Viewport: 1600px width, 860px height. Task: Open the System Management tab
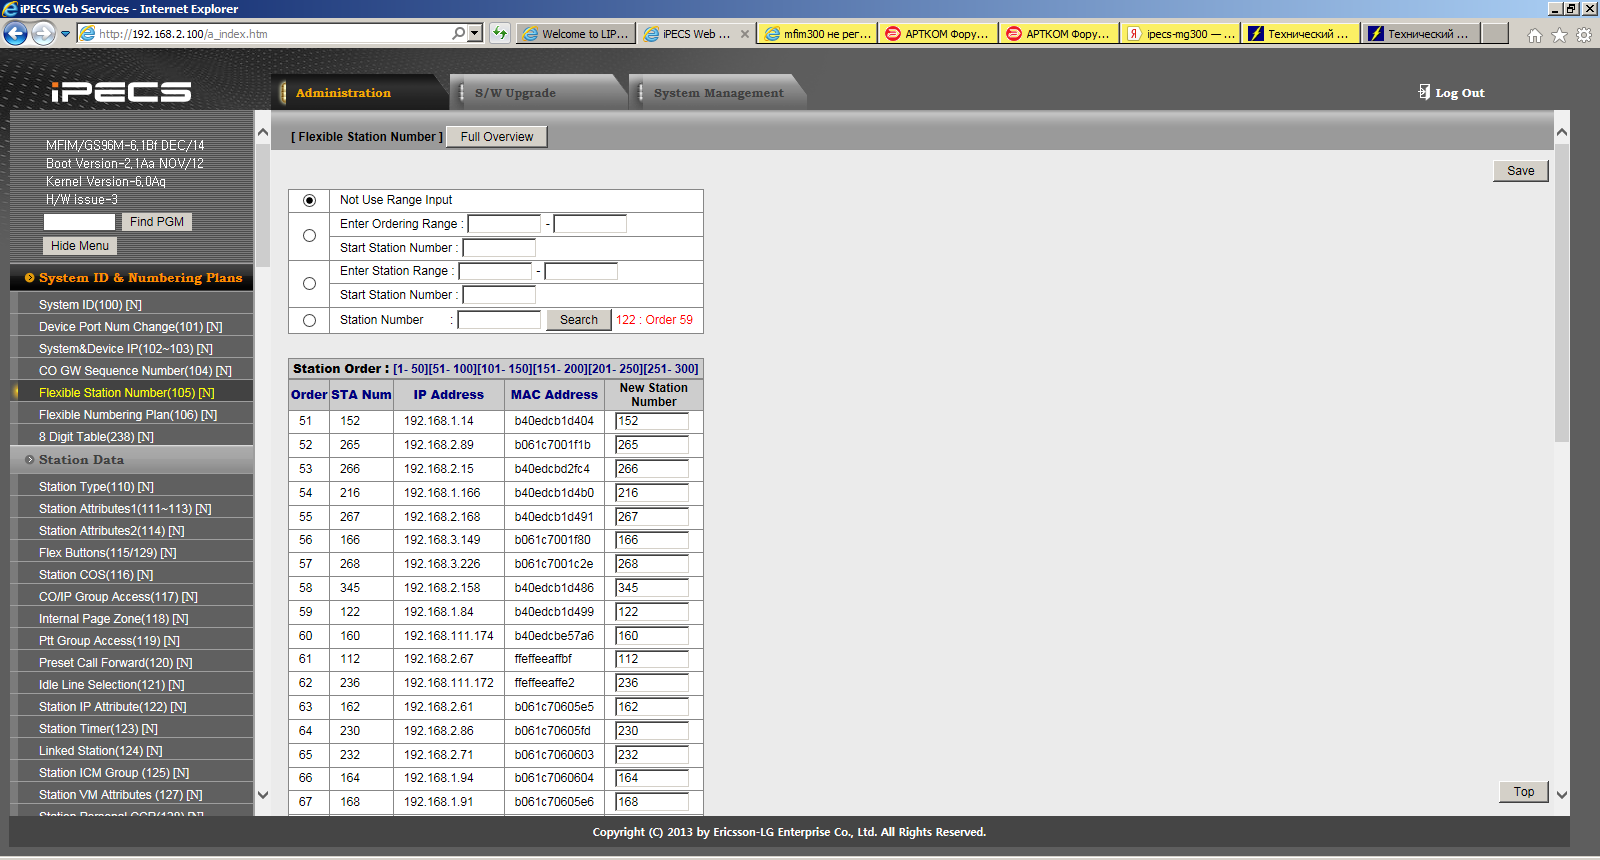click(718, 93)
